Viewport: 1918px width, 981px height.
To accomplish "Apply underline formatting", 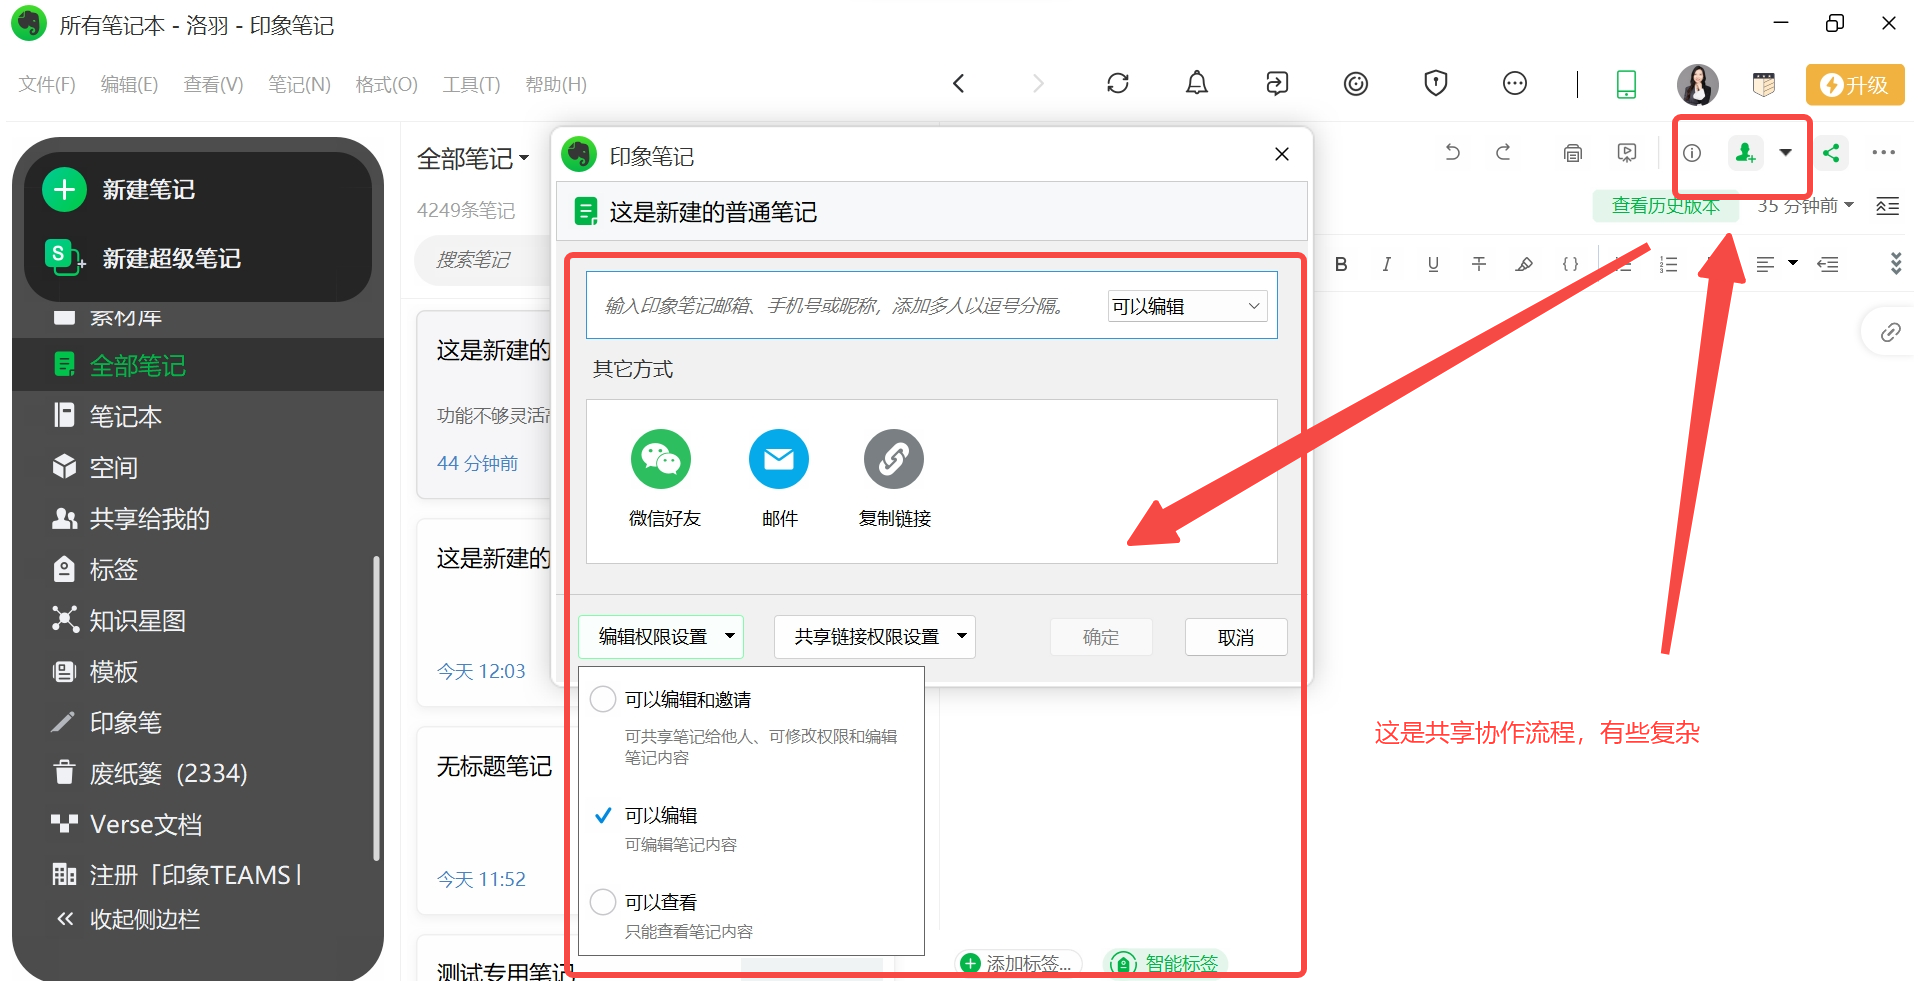I will click(1433, 264).
